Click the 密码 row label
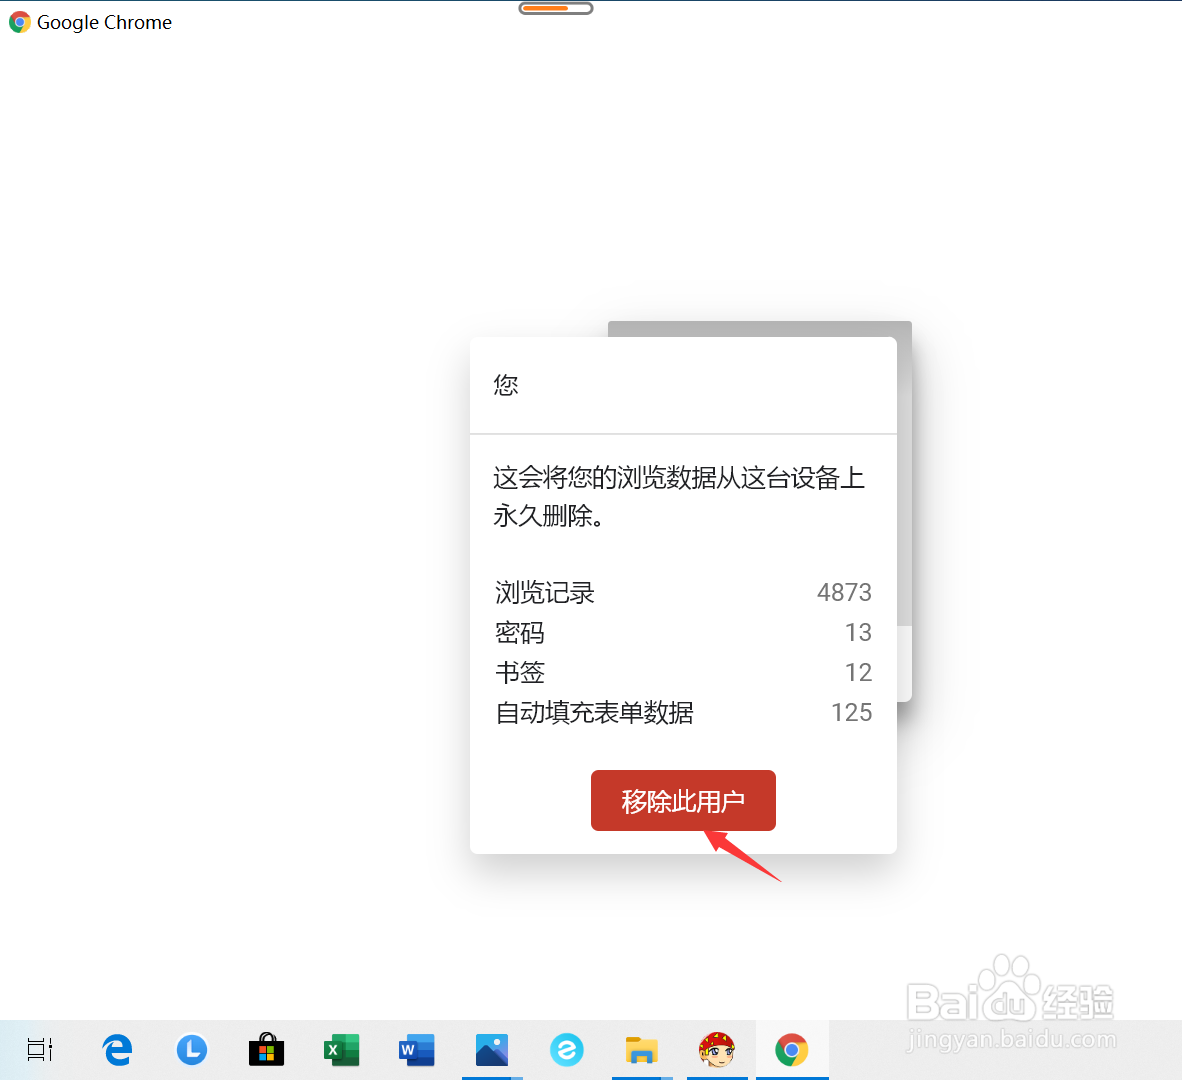1182x1080 pixels. [519, 632]
